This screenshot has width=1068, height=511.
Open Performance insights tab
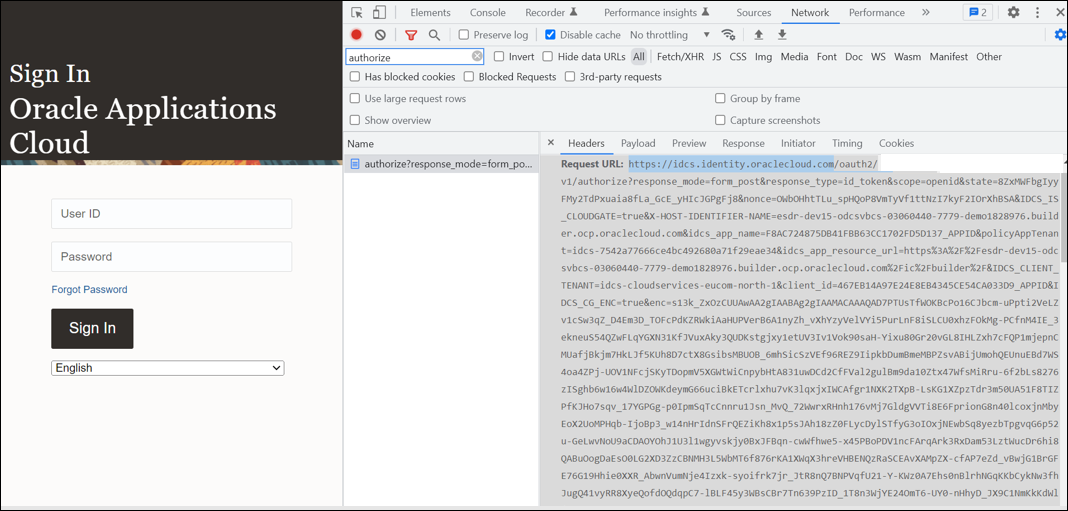click(x=657, y=12)
